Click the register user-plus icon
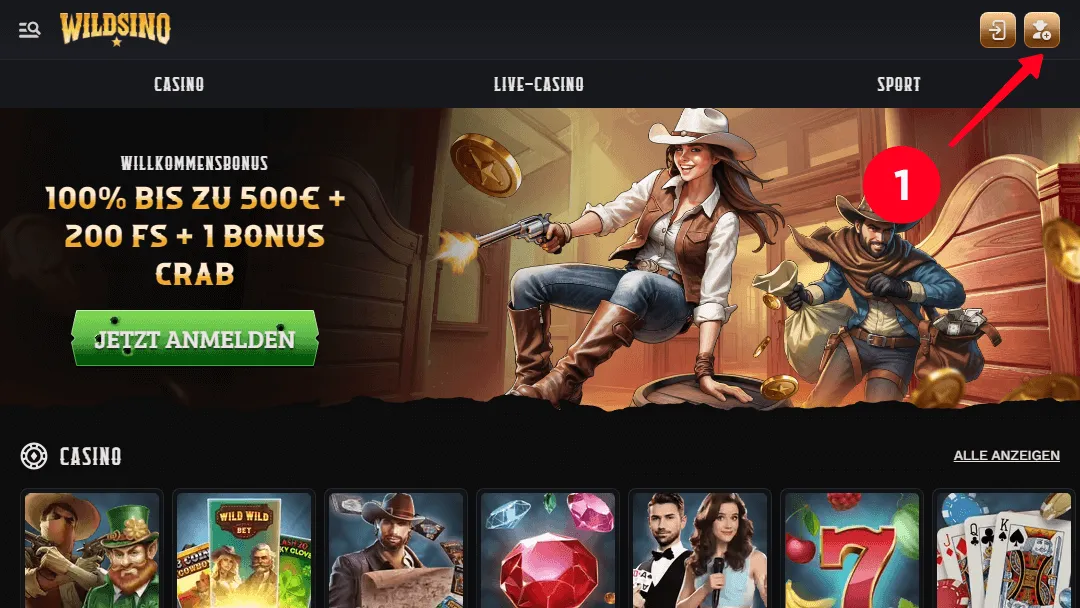The image size is (1080, 608). 1041,30
